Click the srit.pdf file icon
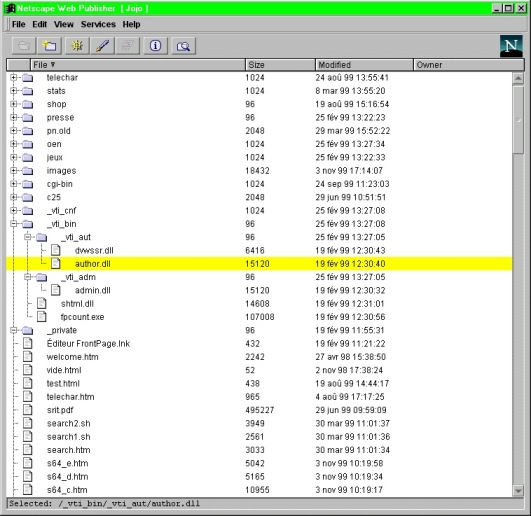This screenshot has height=516, width=531. coord(28,410)
